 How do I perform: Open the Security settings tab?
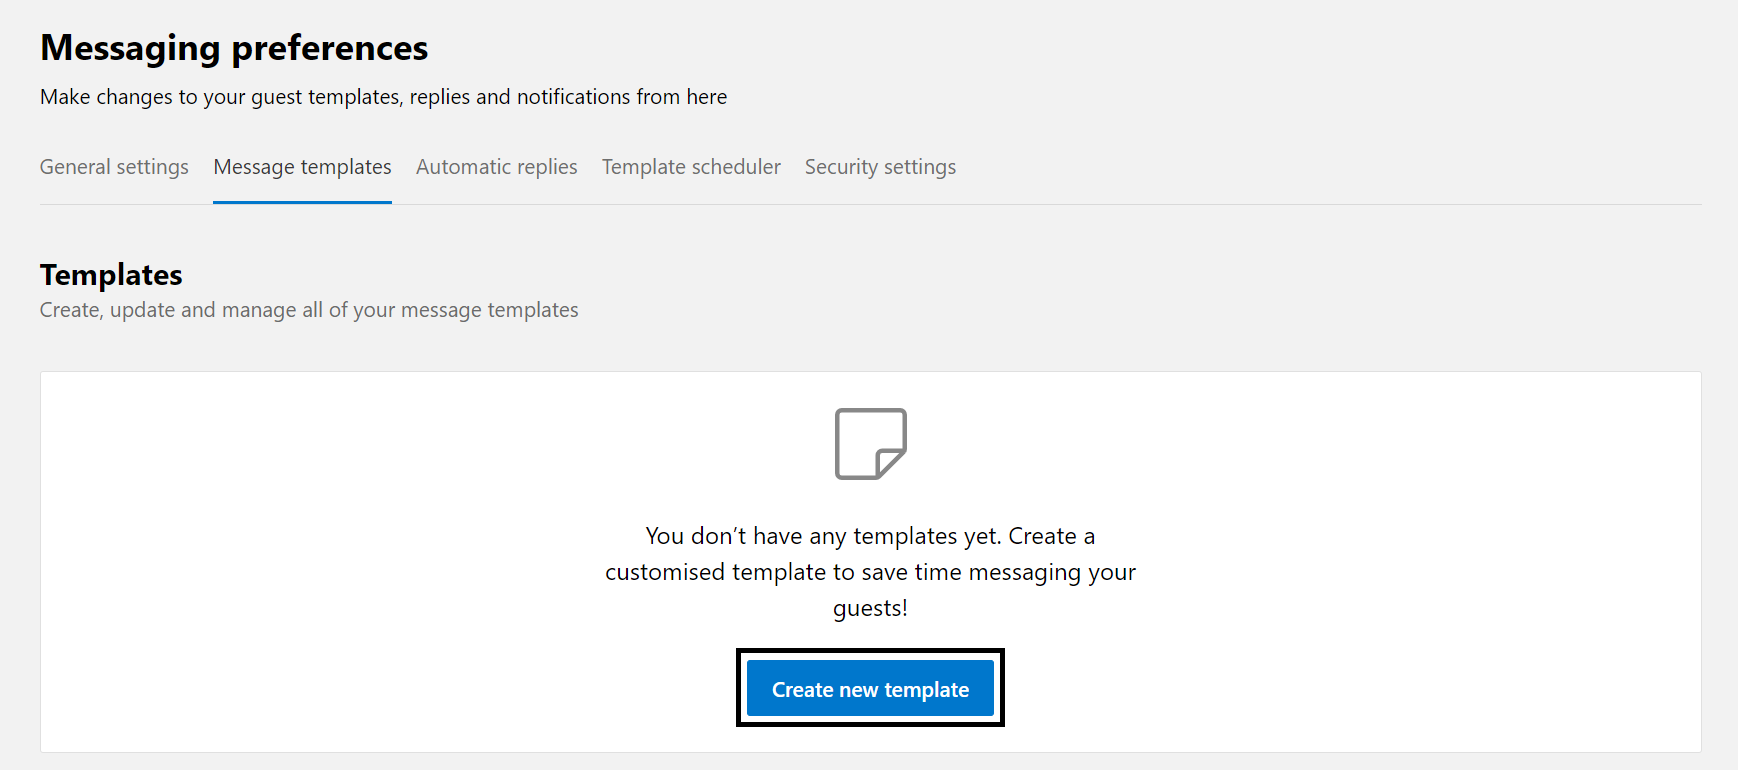[880, 167]
